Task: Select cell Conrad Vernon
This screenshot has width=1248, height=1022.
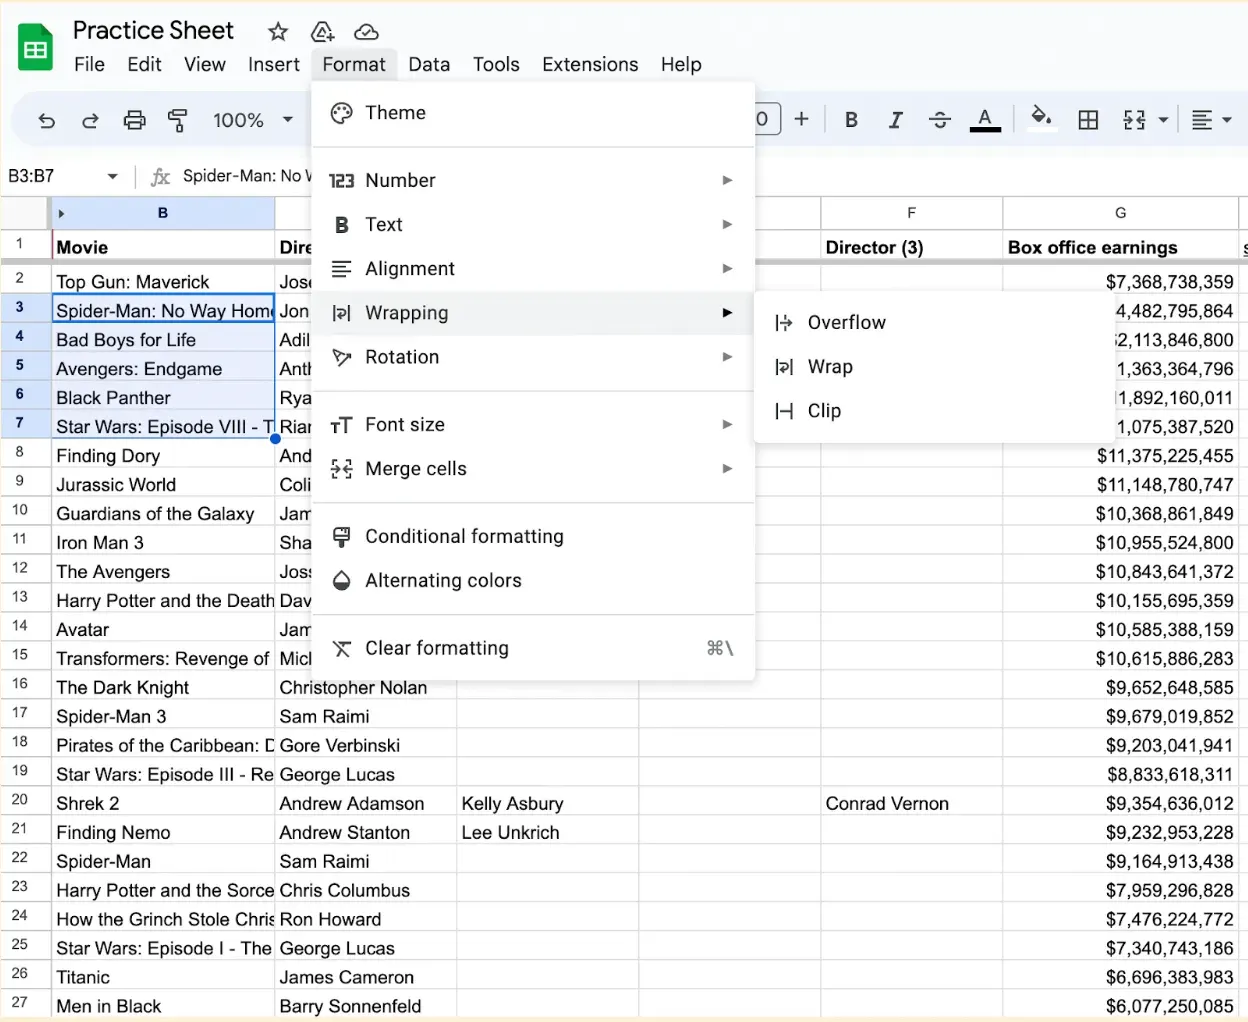Action: (x=911, y=804)
